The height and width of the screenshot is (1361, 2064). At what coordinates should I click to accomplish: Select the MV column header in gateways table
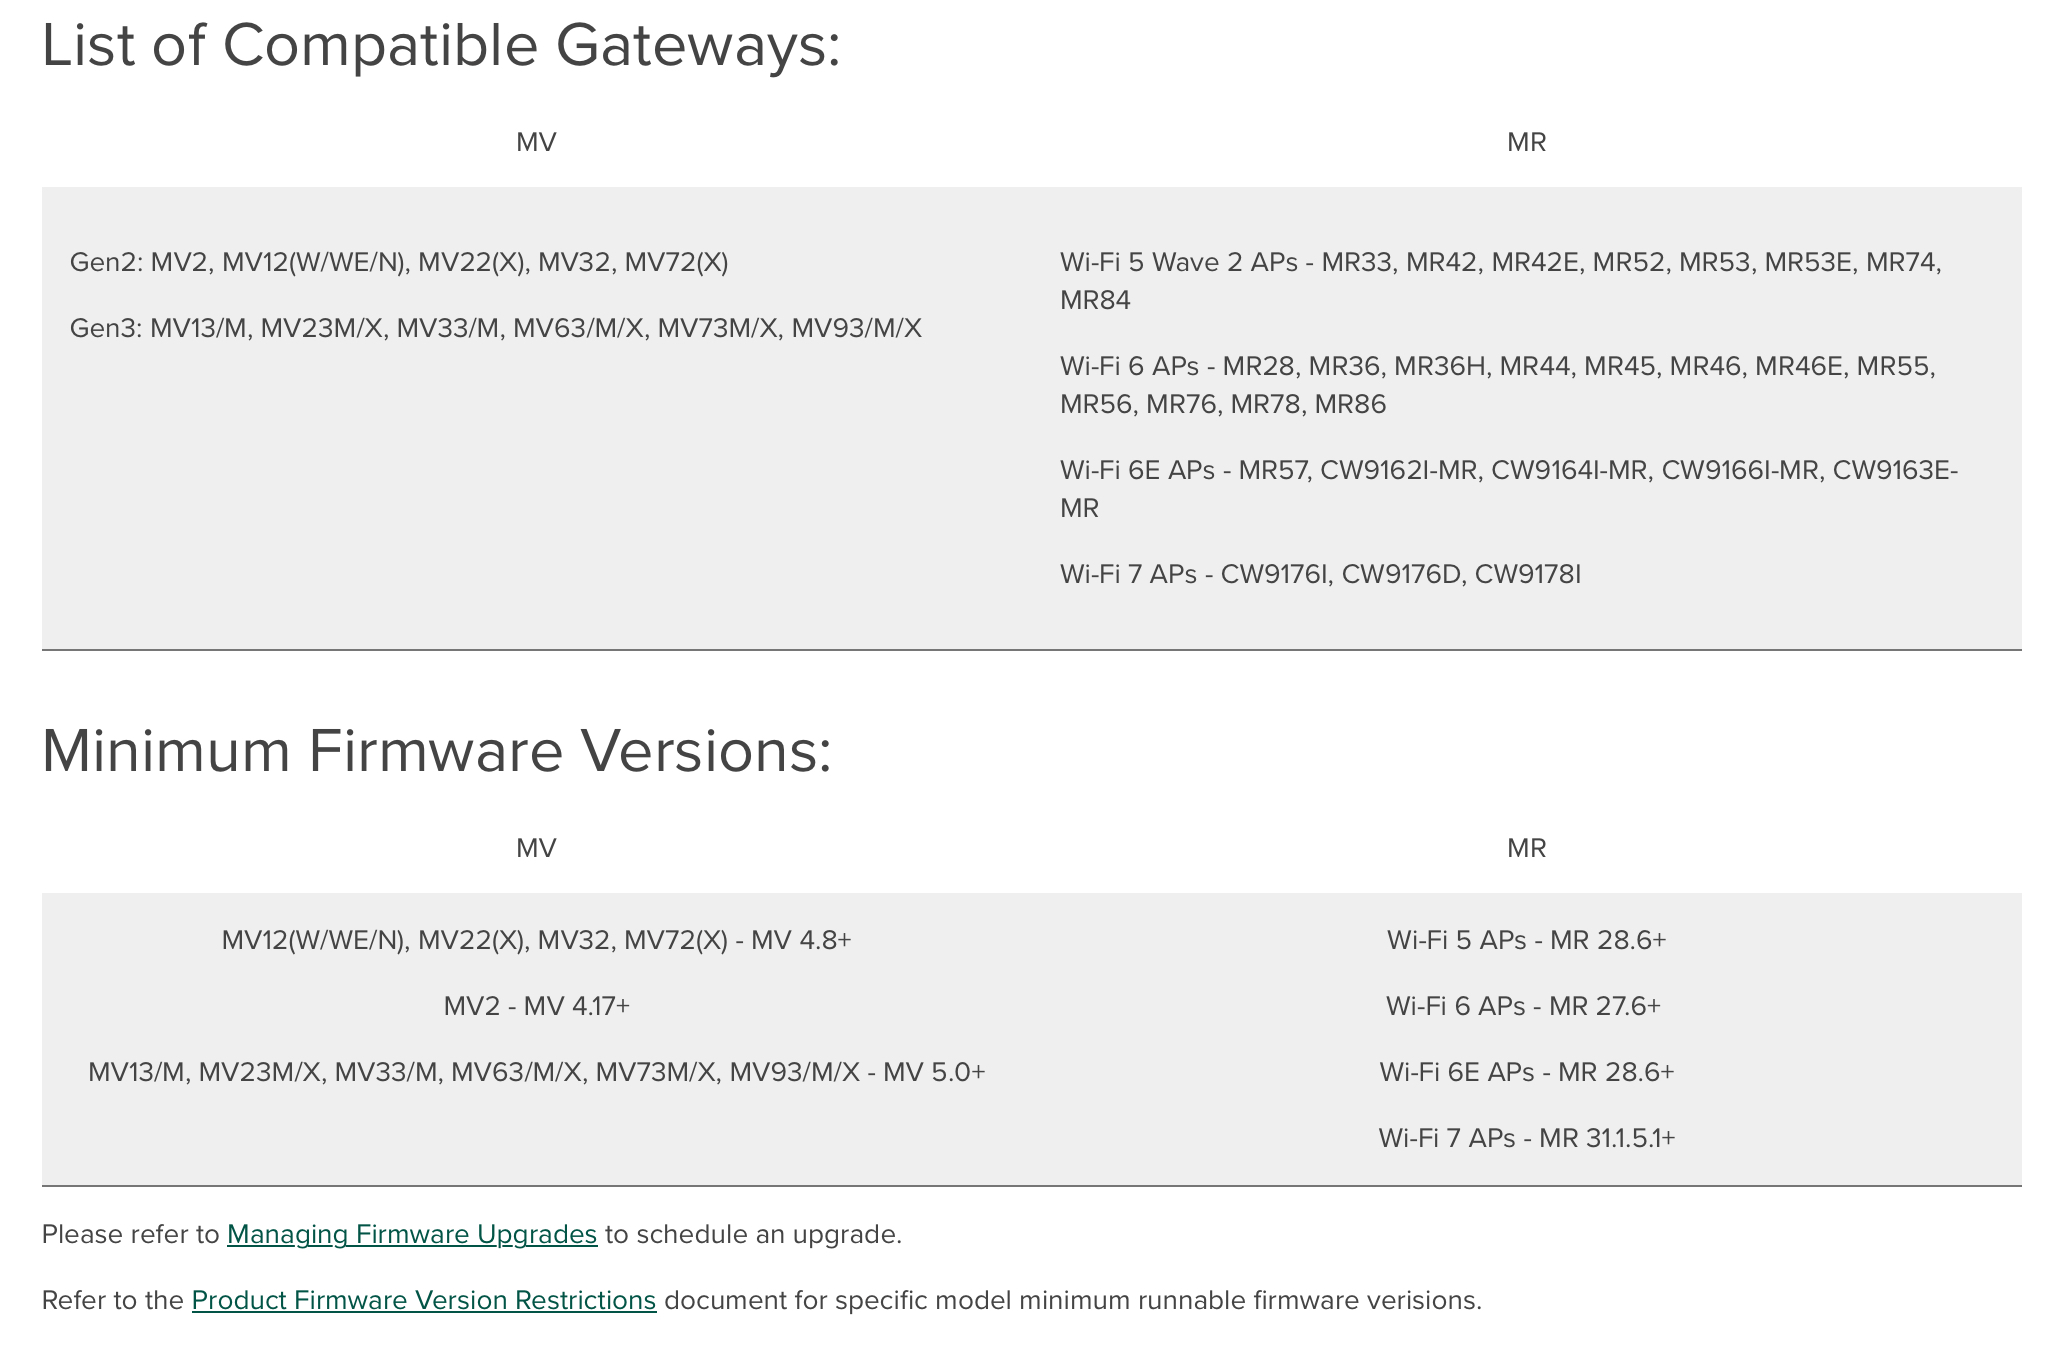click(x=534, y=141)
